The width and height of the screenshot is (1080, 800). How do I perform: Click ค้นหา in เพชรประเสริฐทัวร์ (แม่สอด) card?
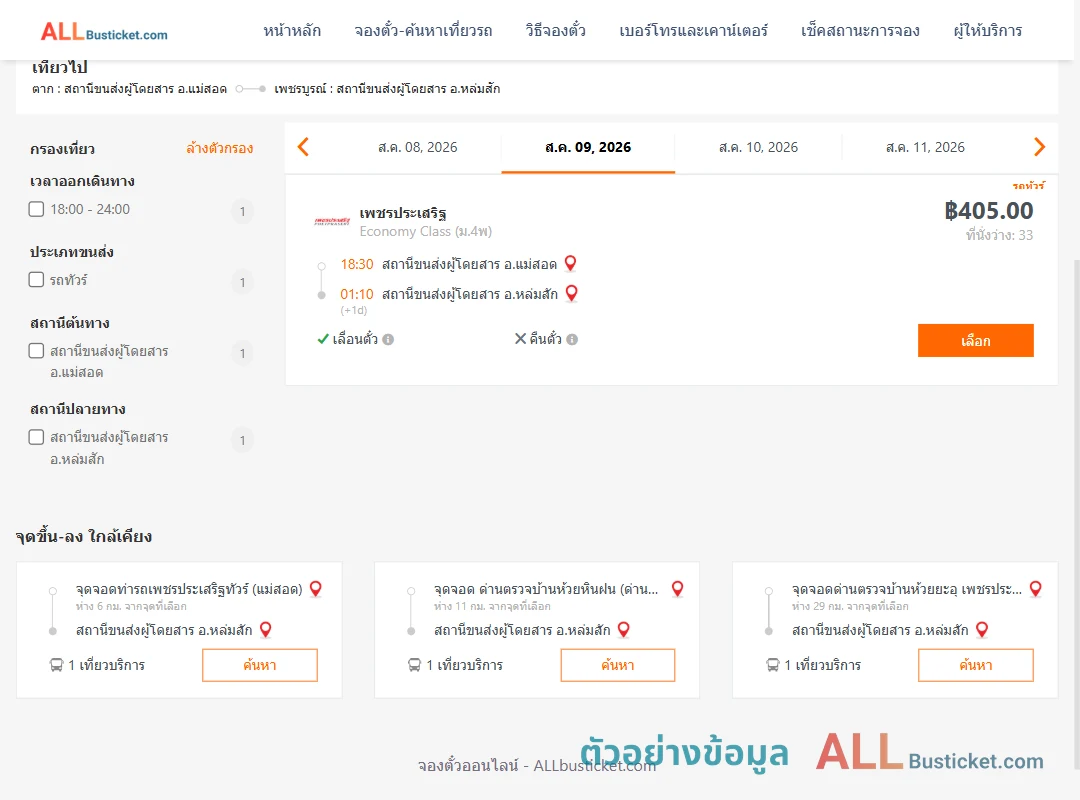click(260, 665)
